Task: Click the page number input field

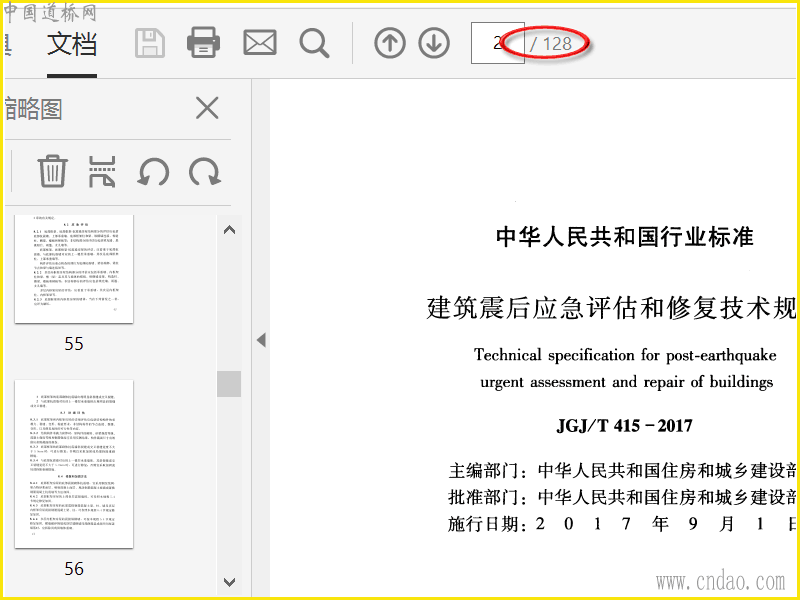Action: [x=497, y=43]
